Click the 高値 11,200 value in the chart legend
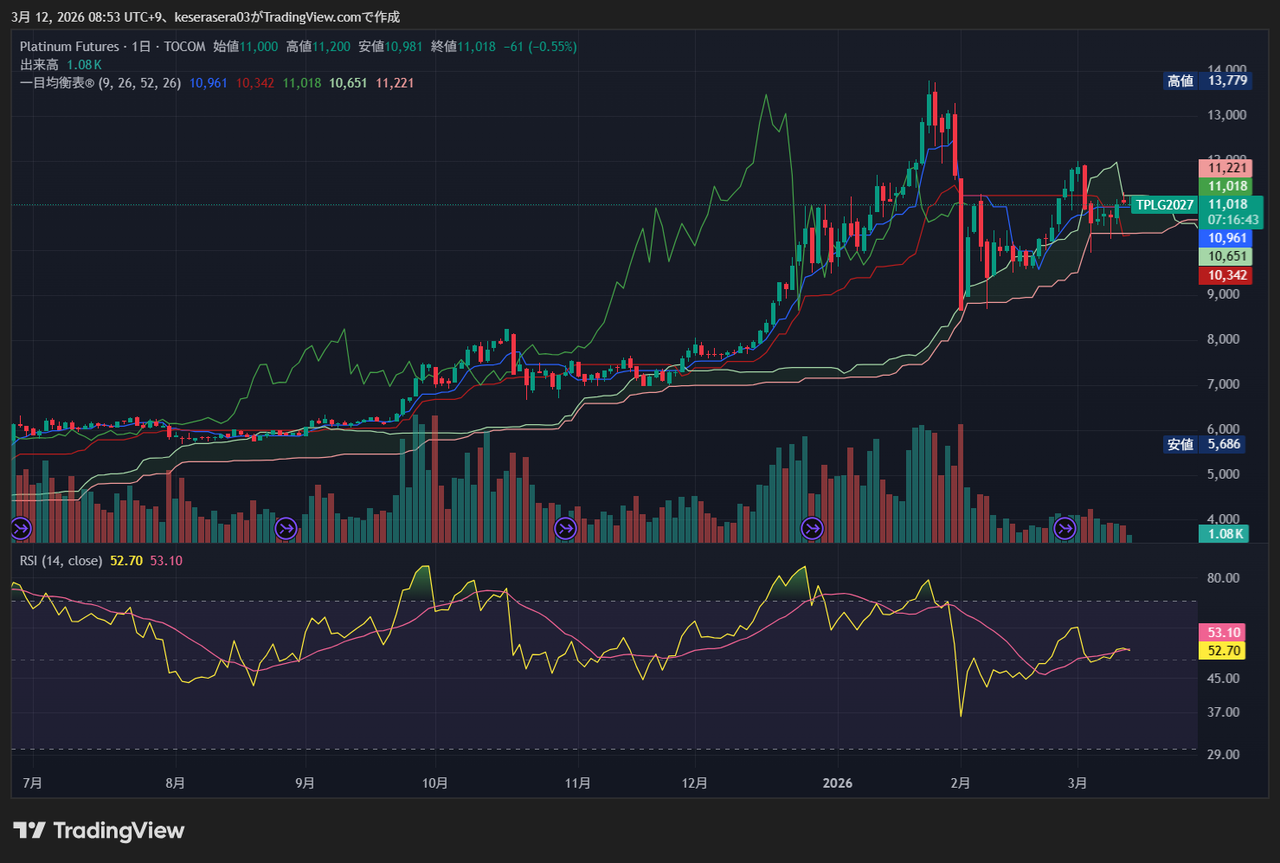 [318, 46]
